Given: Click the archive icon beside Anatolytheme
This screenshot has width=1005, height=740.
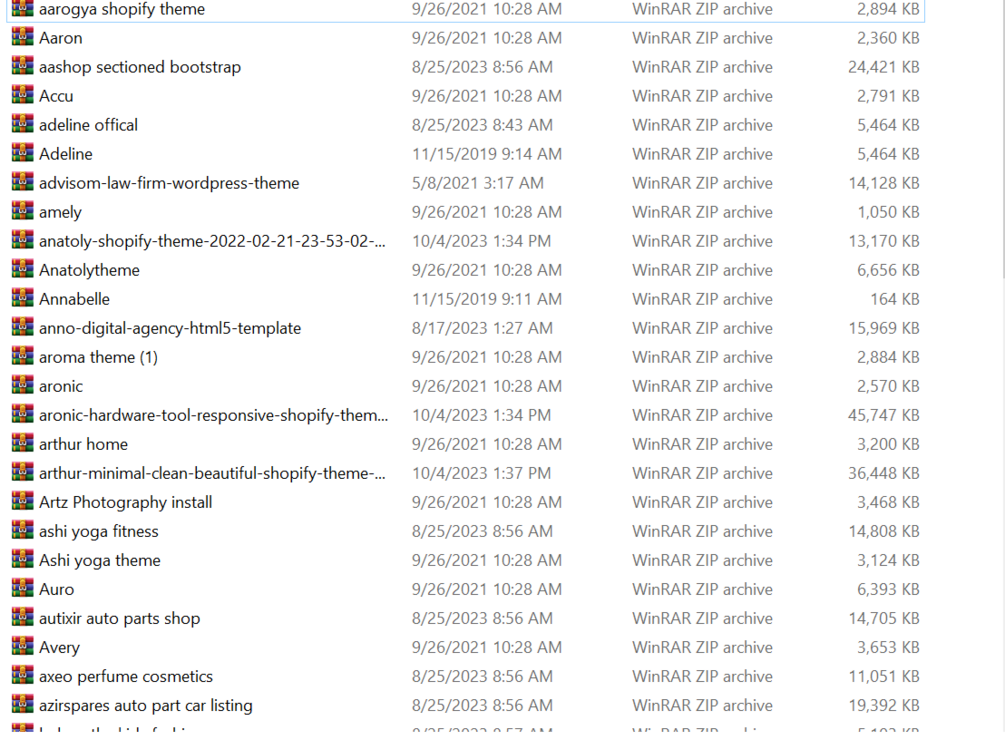Looking at the screenshot, I should tap(22, 269).
